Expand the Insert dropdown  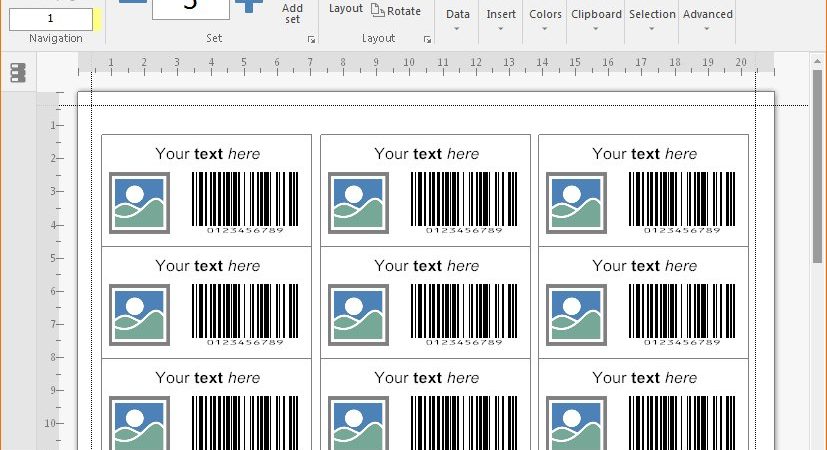click(501, 20)
